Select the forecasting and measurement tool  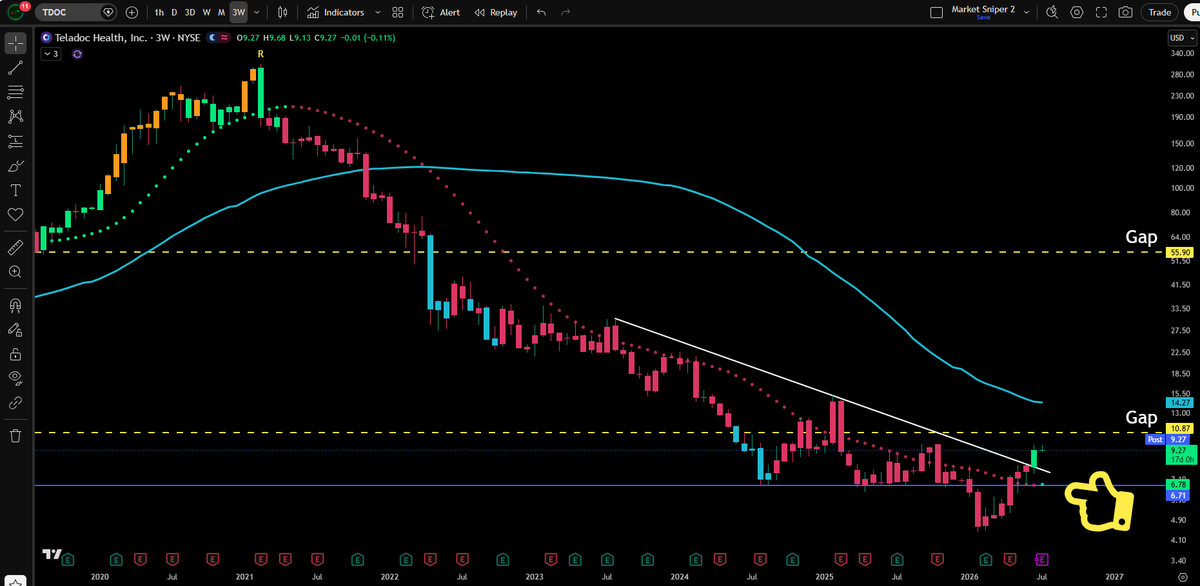(x=15, y=141)
